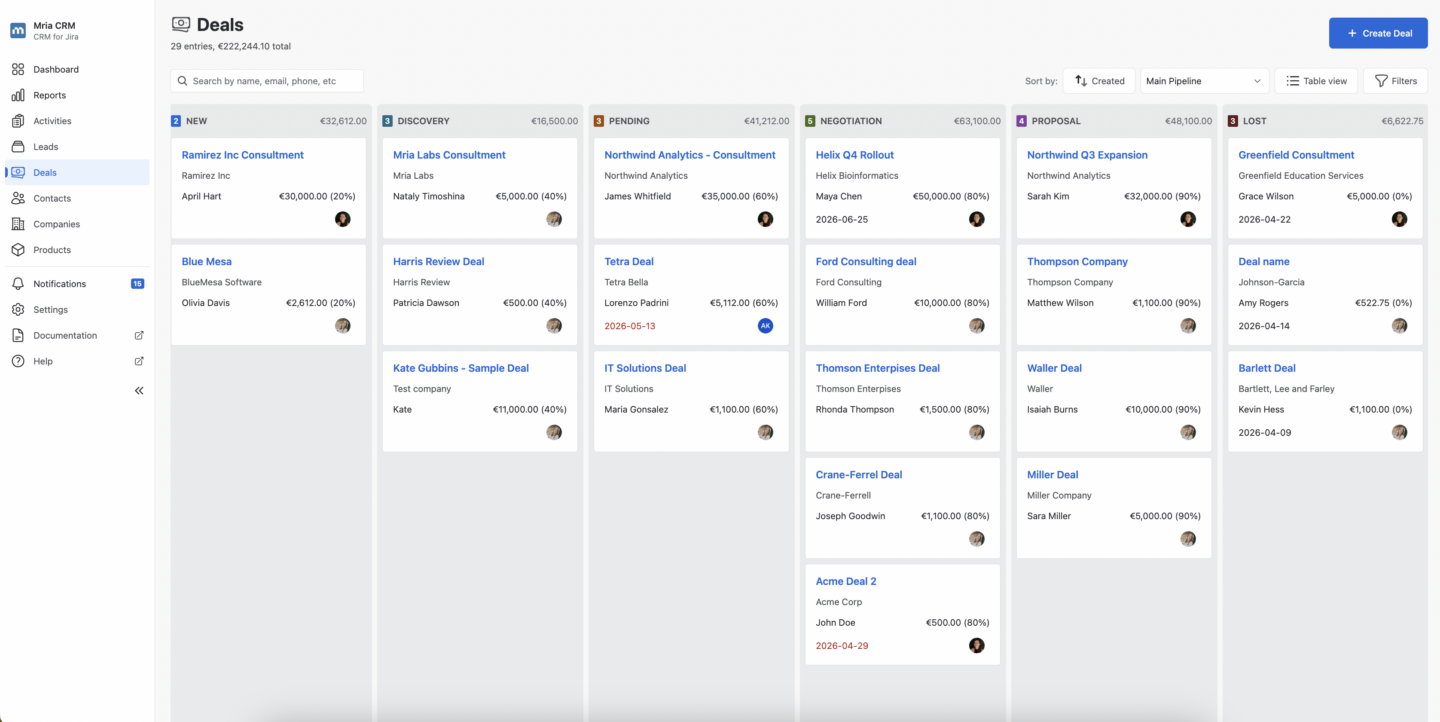Screen dimensions: 1440x722
Task: Click owner avatar on Helix Q4 Rollout card
Action: [977, 219]
